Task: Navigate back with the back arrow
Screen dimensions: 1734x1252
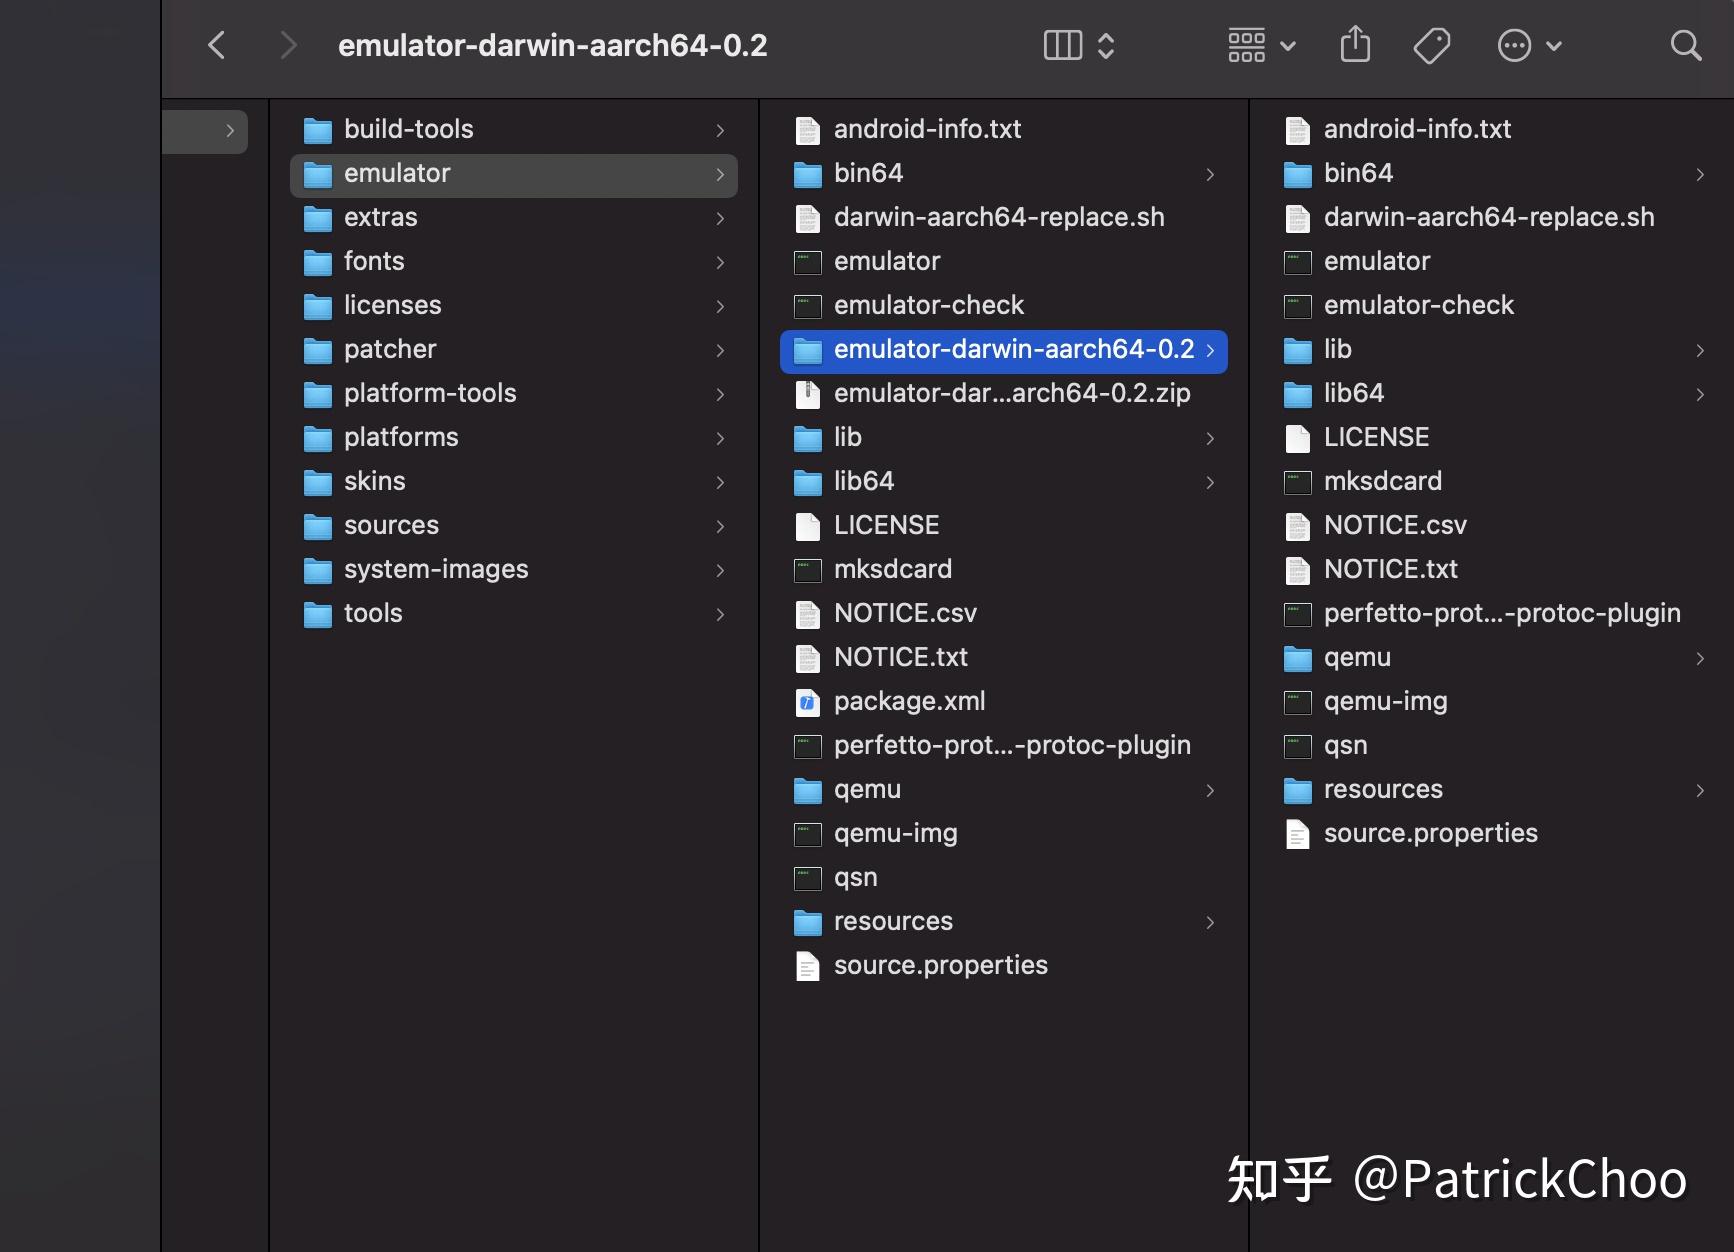Action: pos(217,45)
